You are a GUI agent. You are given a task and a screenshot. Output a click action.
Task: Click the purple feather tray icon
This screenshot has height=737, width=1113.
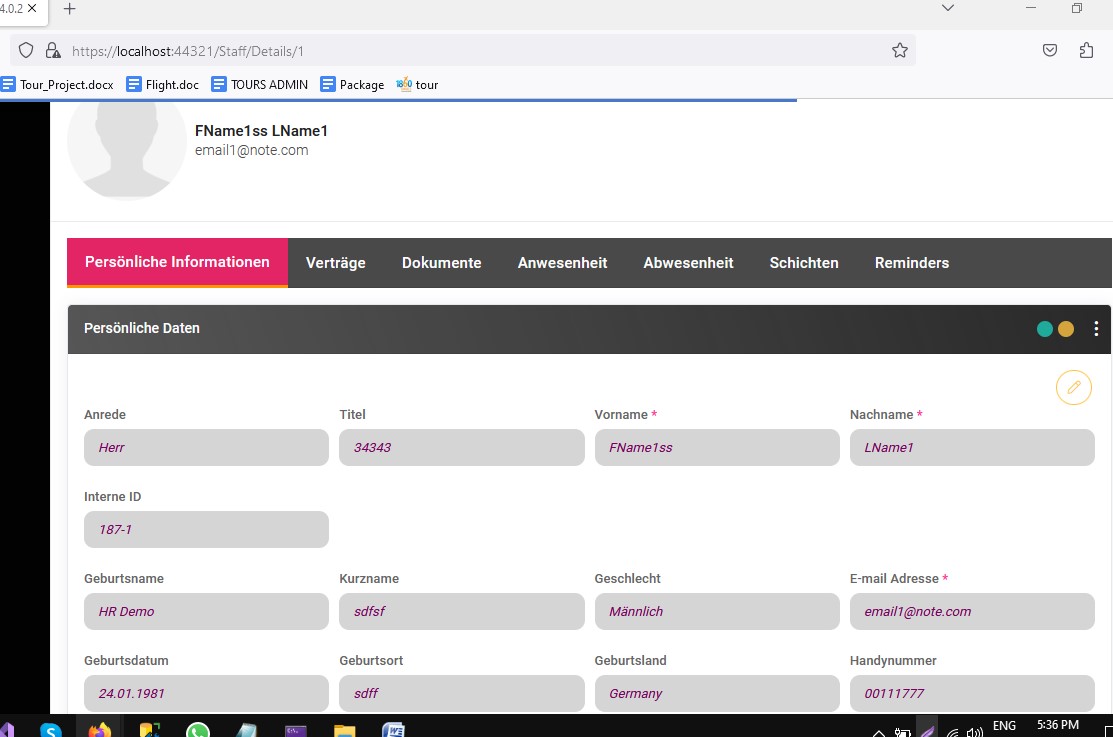coord(927,730)
